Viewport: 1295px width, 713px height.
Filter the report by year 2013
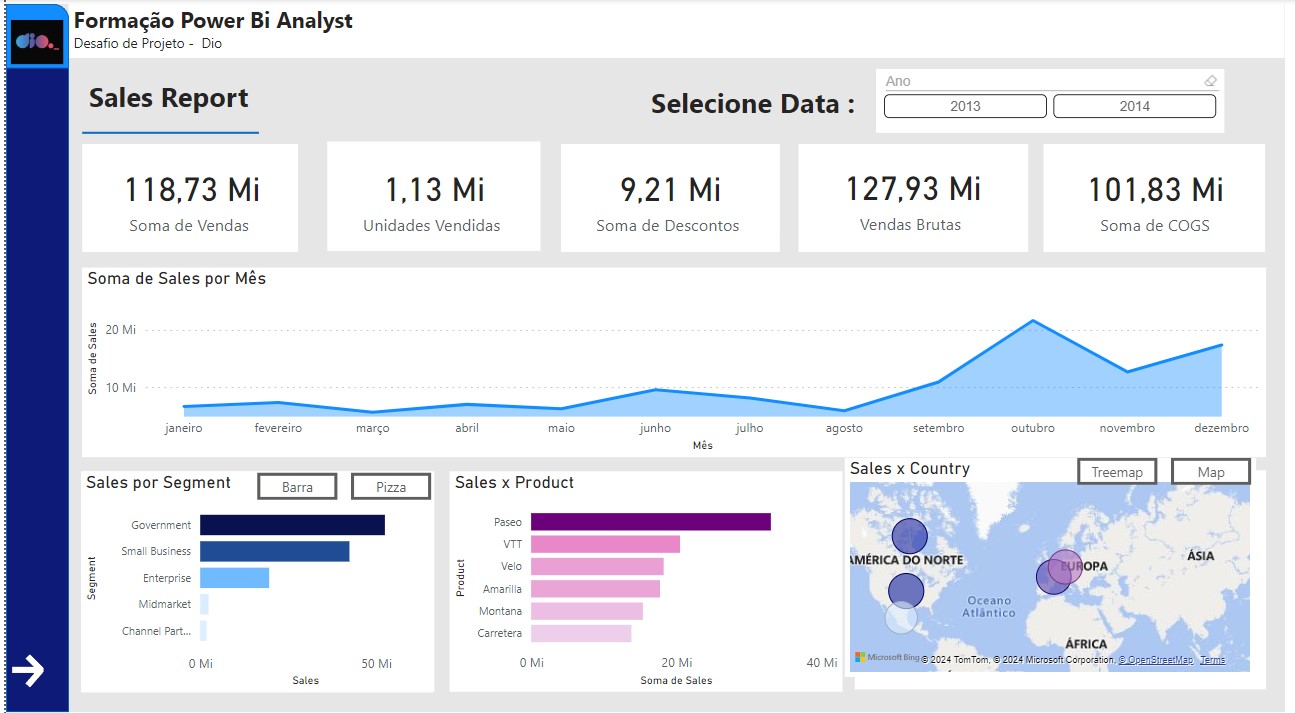[965, 106]
